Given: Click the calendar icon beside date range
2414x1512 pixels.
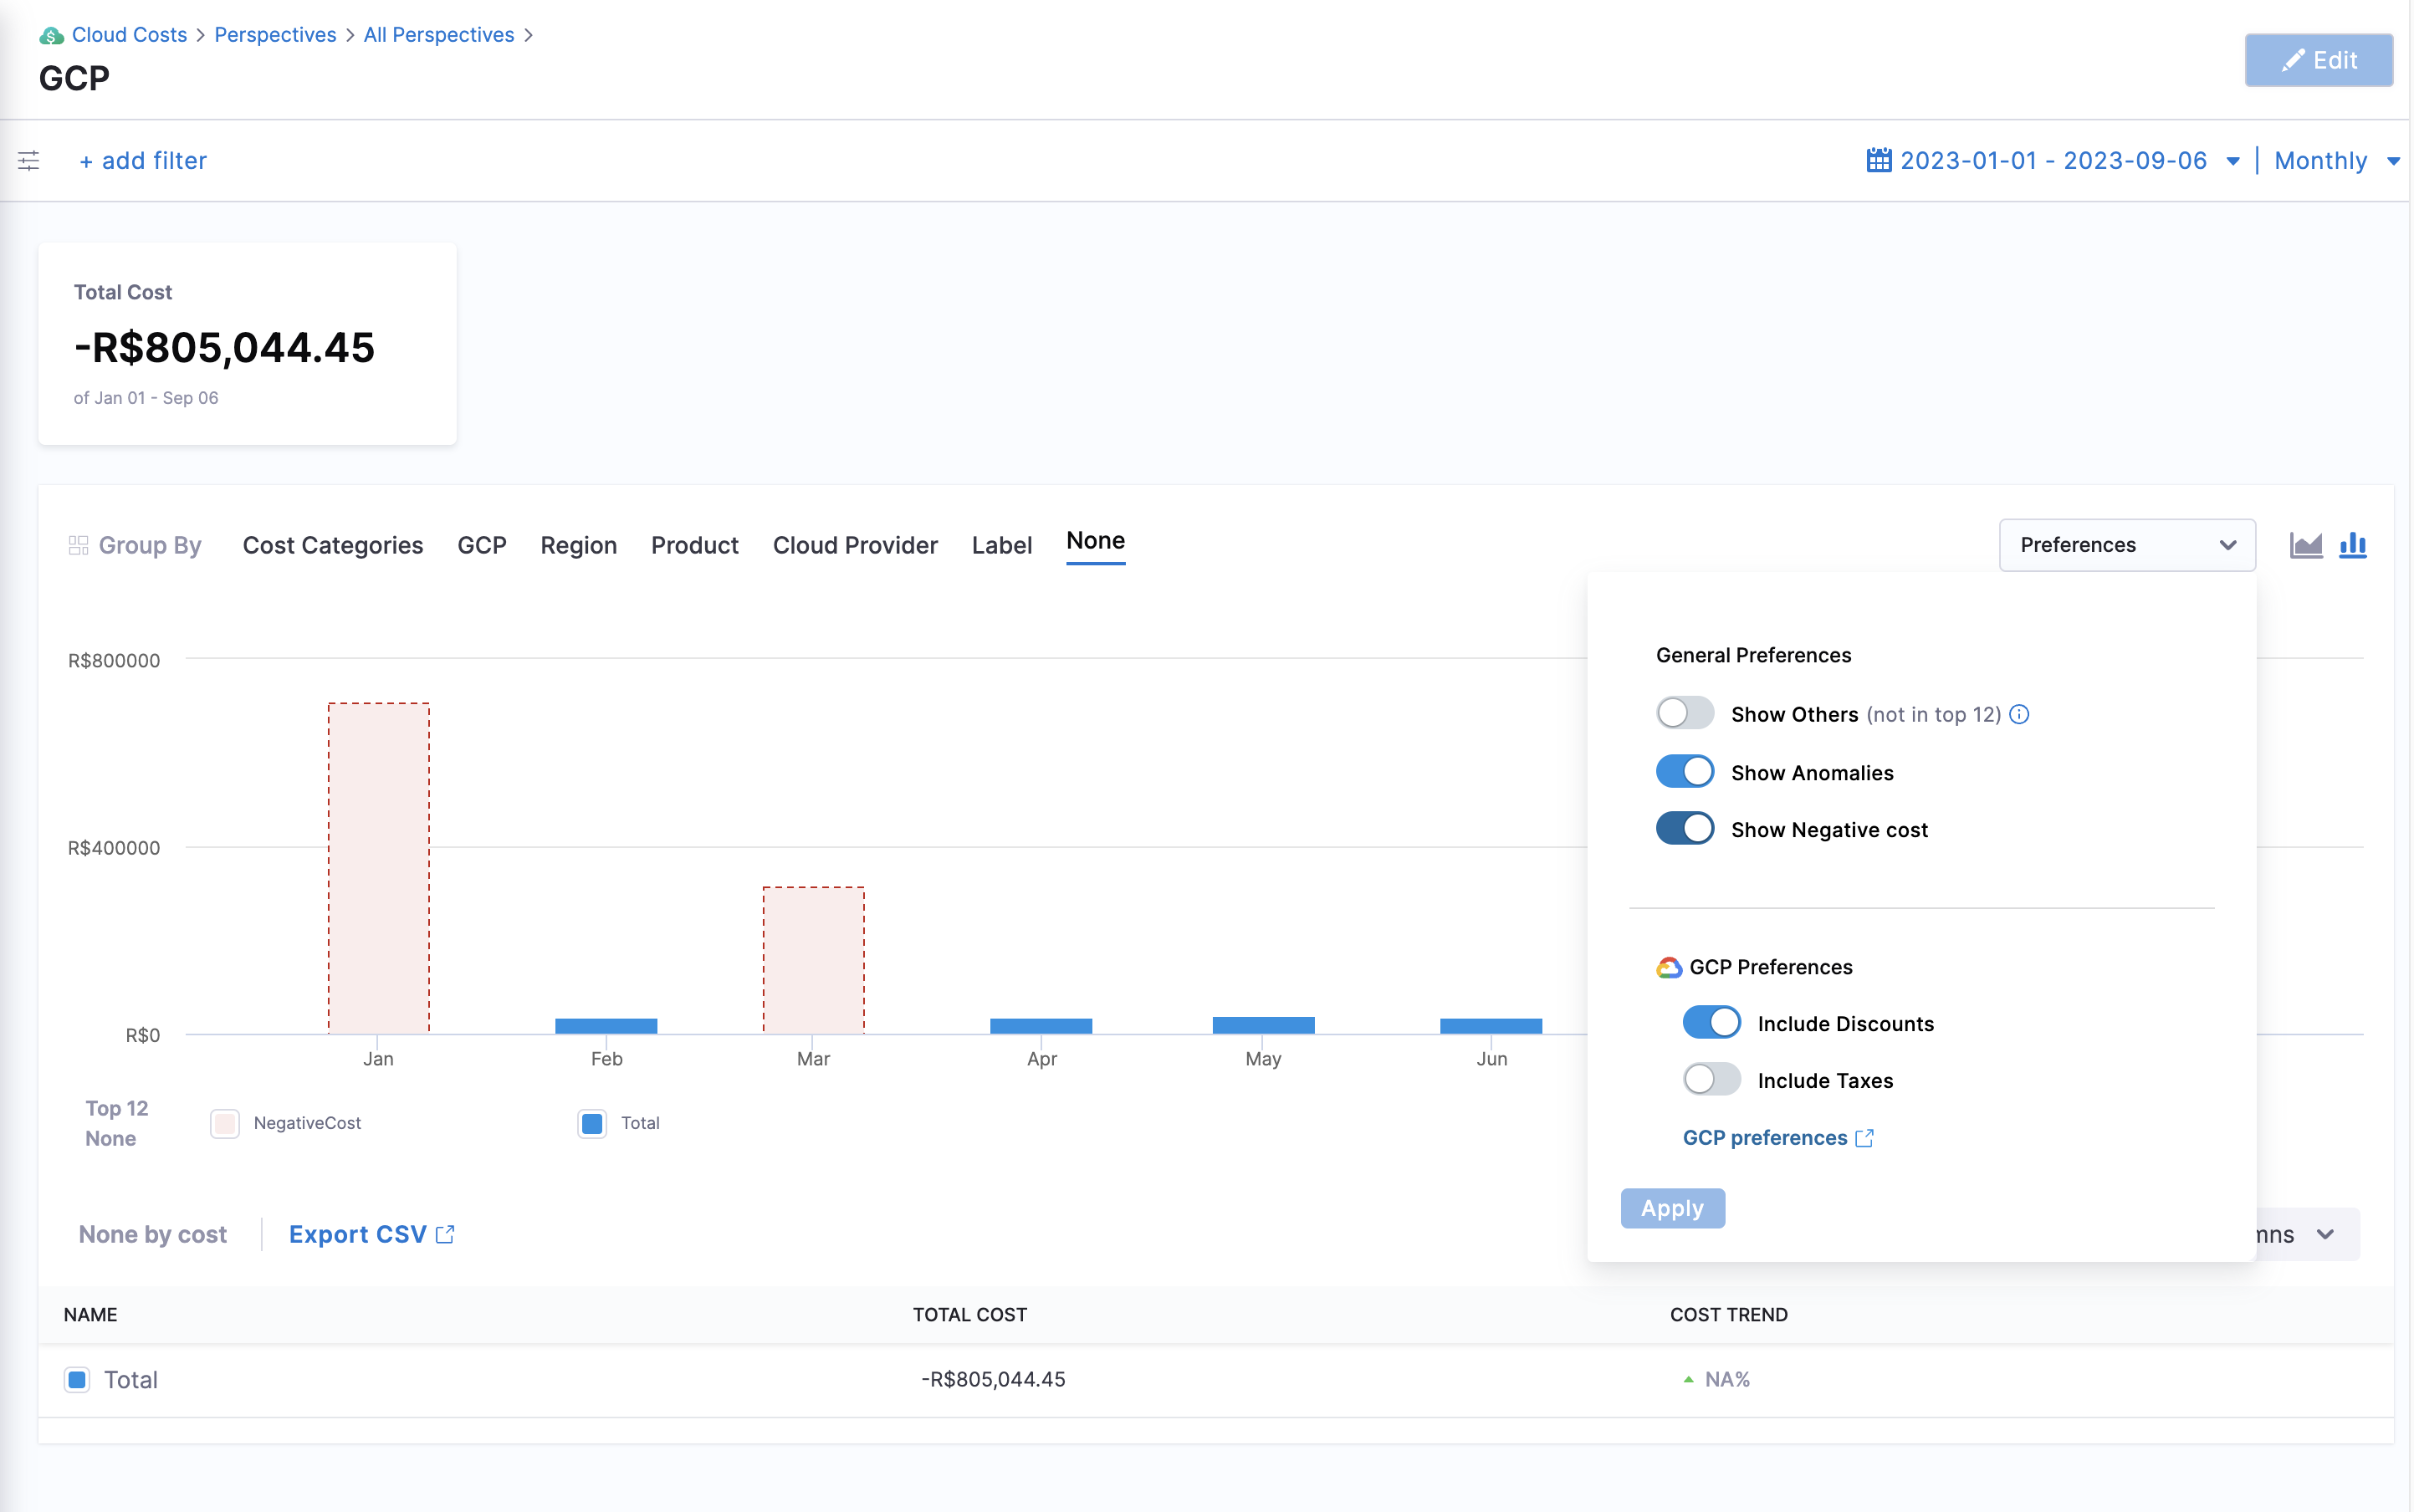Looking at the screenshot, I should coord(1878,160).
